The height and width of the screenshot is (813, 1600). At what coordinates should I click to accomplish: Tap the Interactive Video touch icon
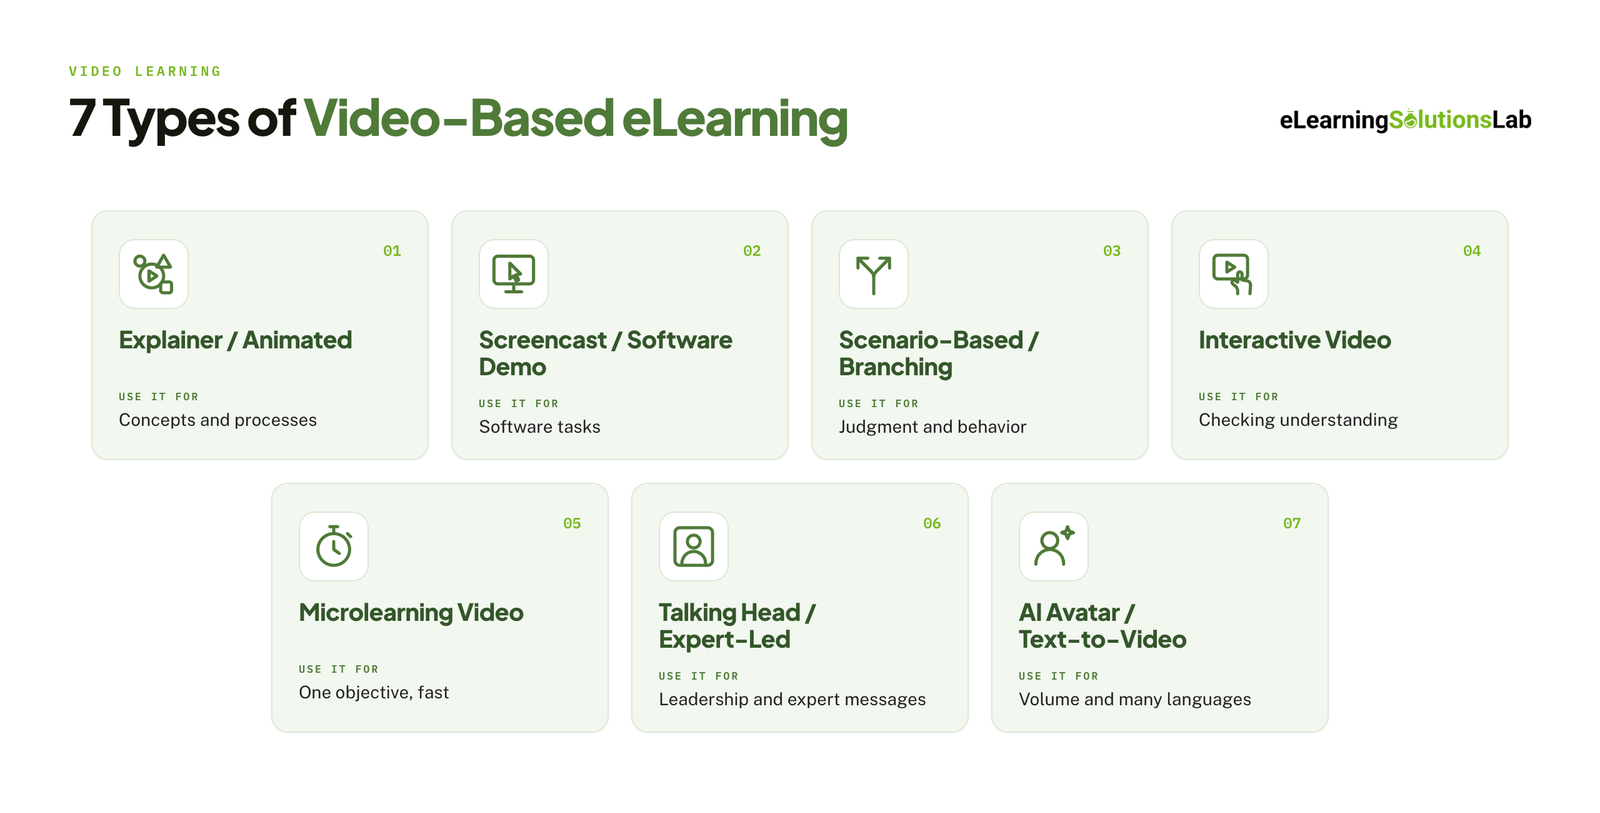point(1234,274)
